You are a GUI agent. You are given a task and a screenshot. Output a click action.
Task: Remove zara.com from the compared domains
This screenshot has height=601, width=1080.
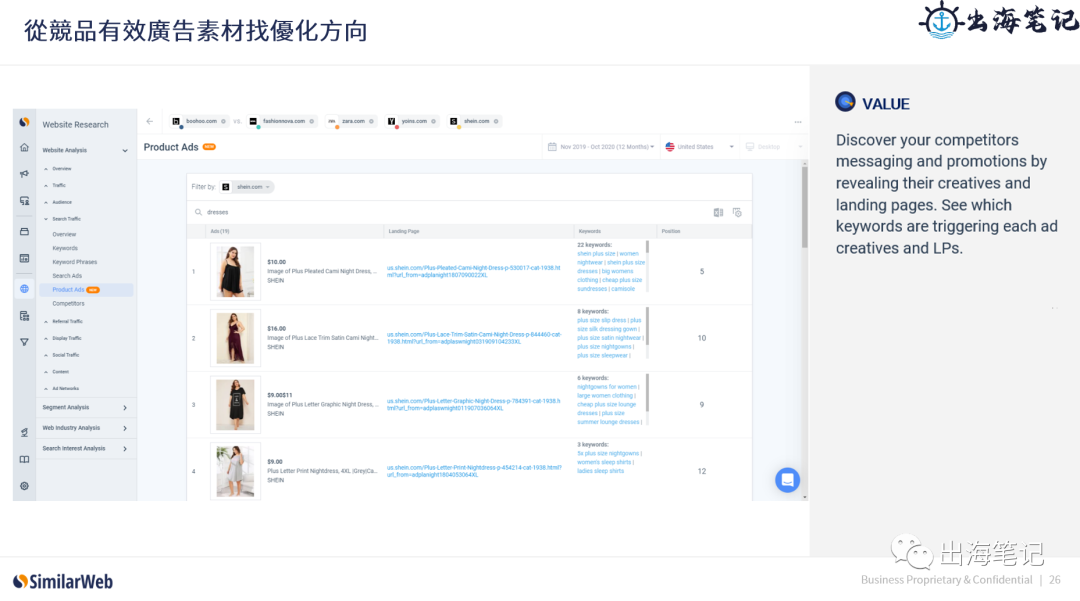[x=373, y=120]
